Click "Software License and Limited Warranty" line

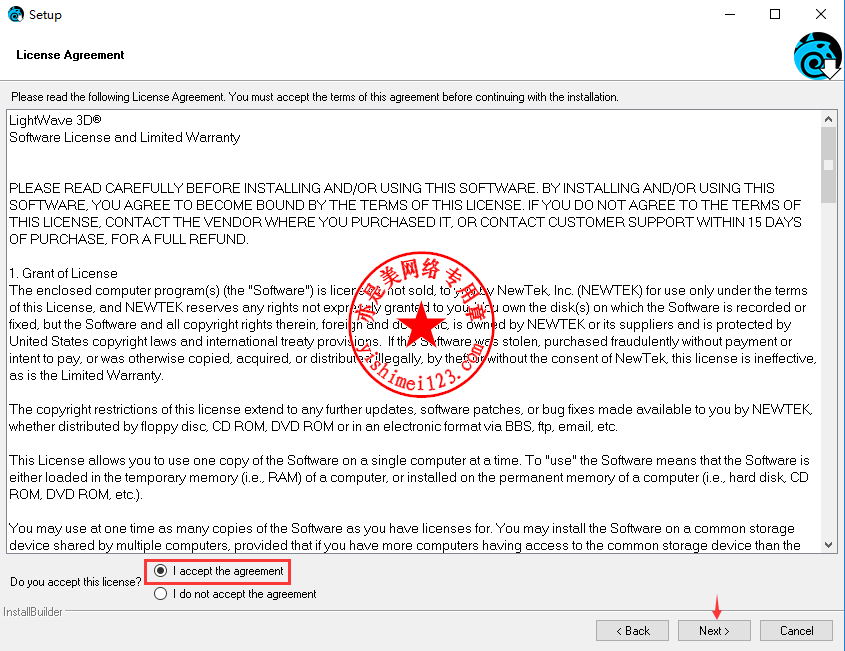point(124,137)
